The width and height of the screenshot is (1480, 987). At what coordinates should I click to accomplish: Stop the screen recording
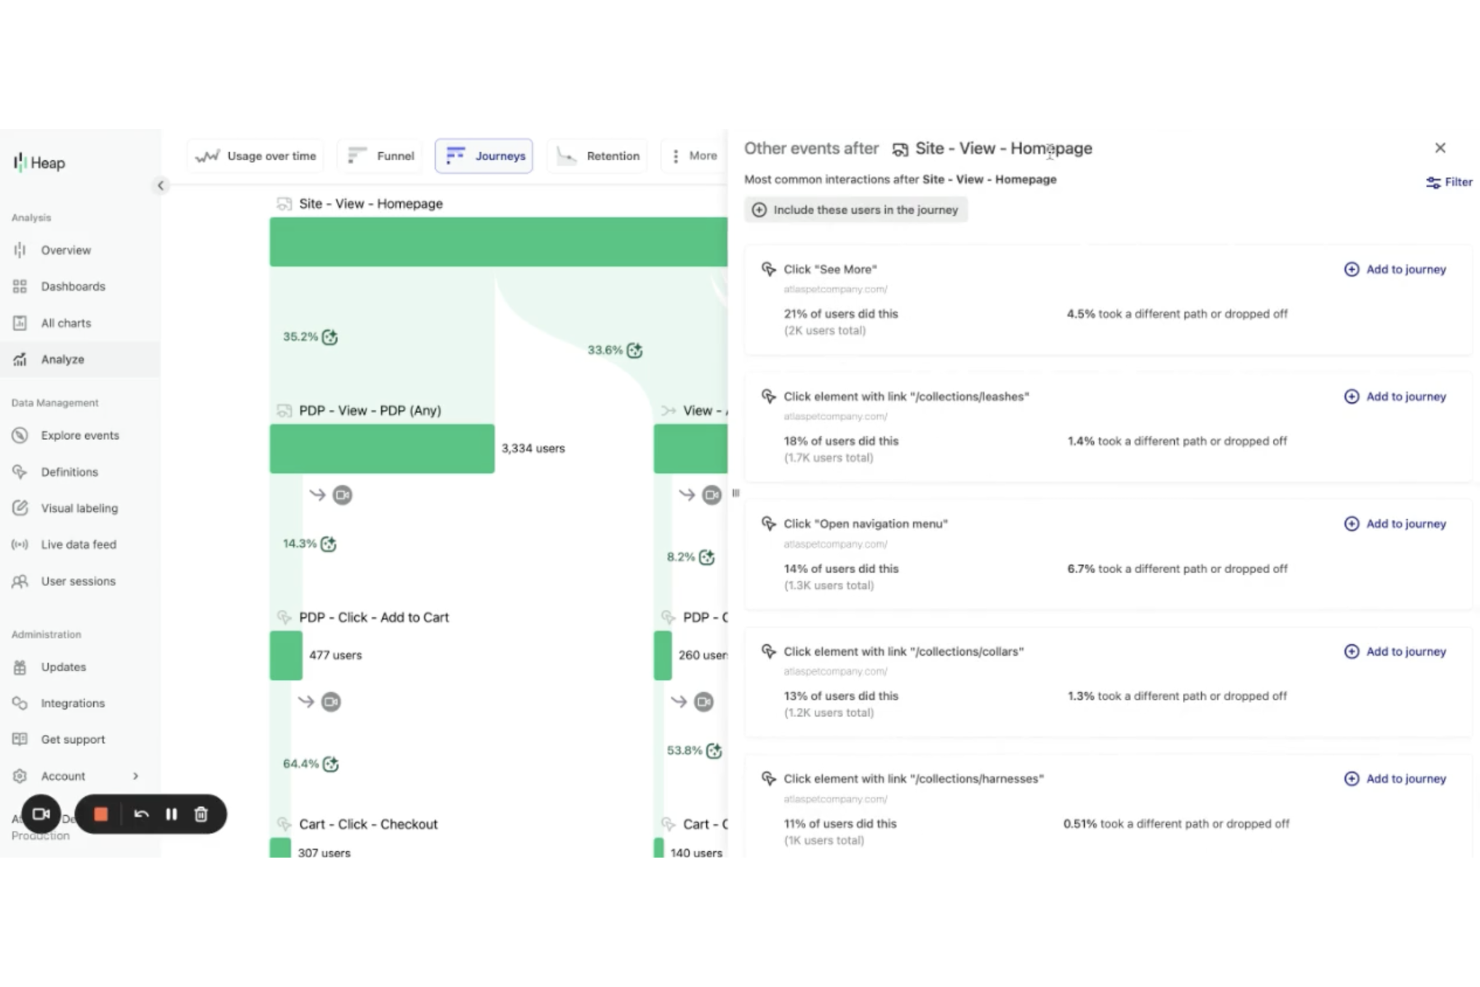coord(101,814)
